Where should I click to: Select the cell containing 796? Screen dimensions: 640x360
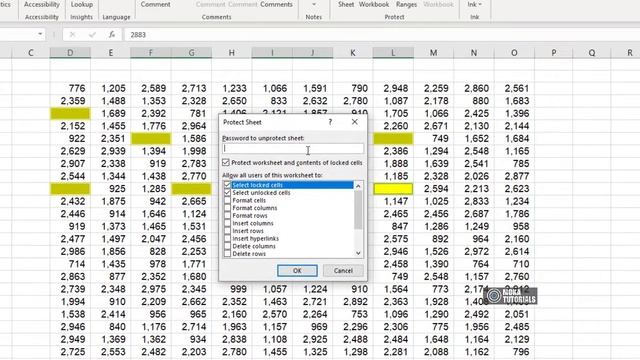[x=514, y=352]
